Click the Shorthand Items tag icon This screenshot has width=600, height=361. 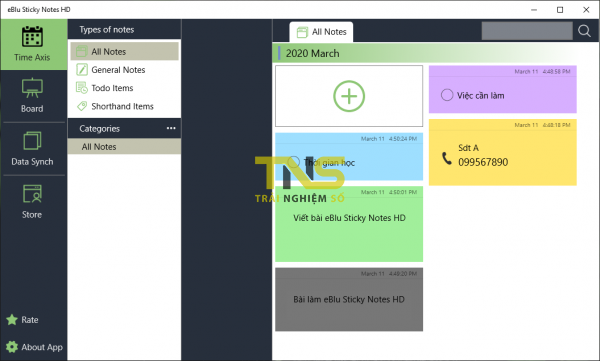[82, 106]
